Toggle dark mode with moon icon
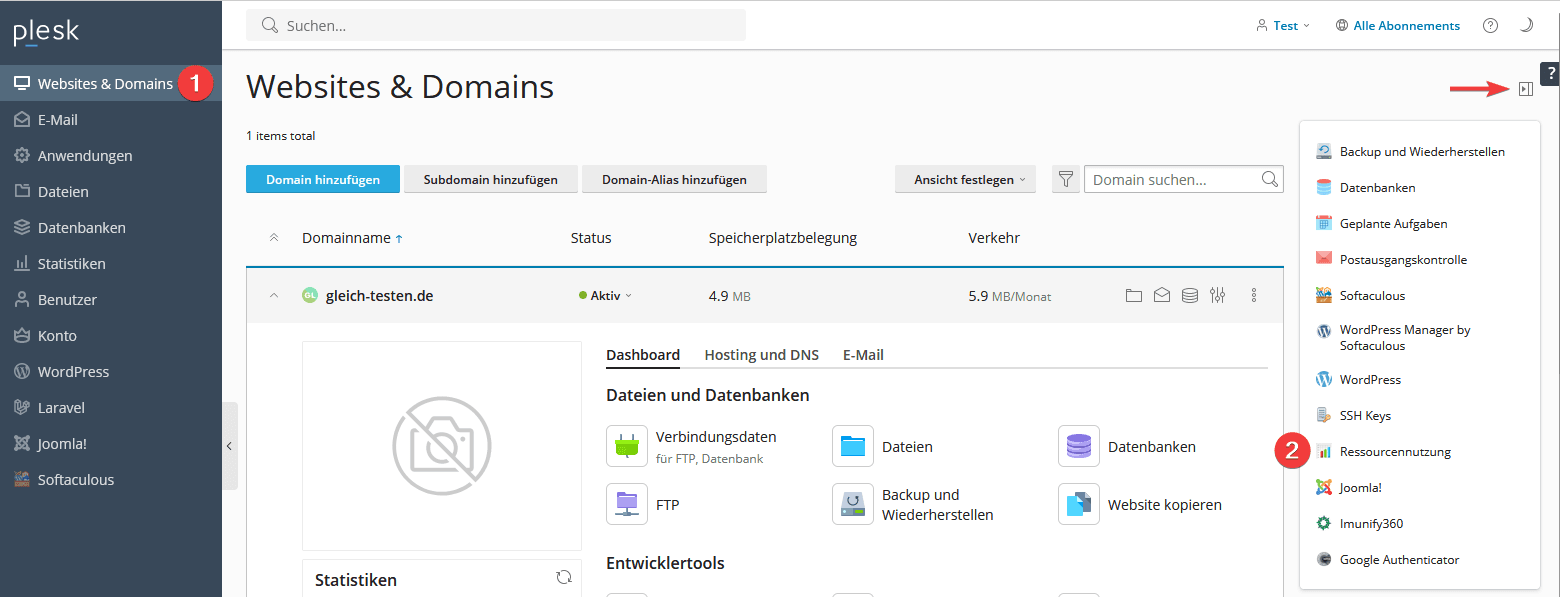 point(1526,26)
